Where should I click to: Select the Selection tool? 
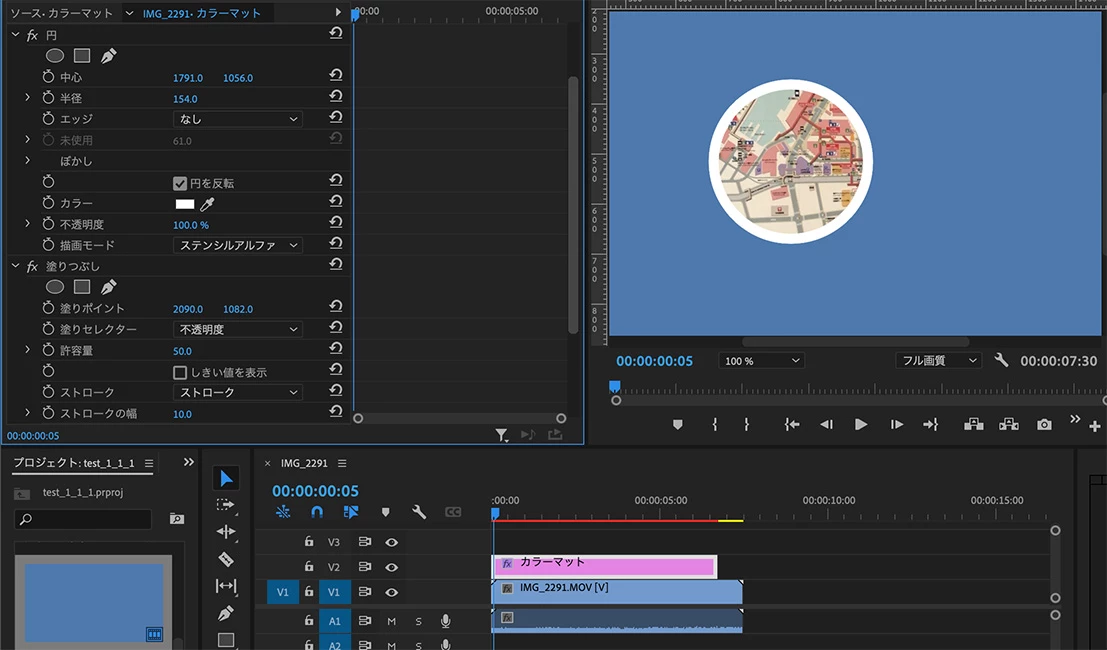(x=226, y=479)
